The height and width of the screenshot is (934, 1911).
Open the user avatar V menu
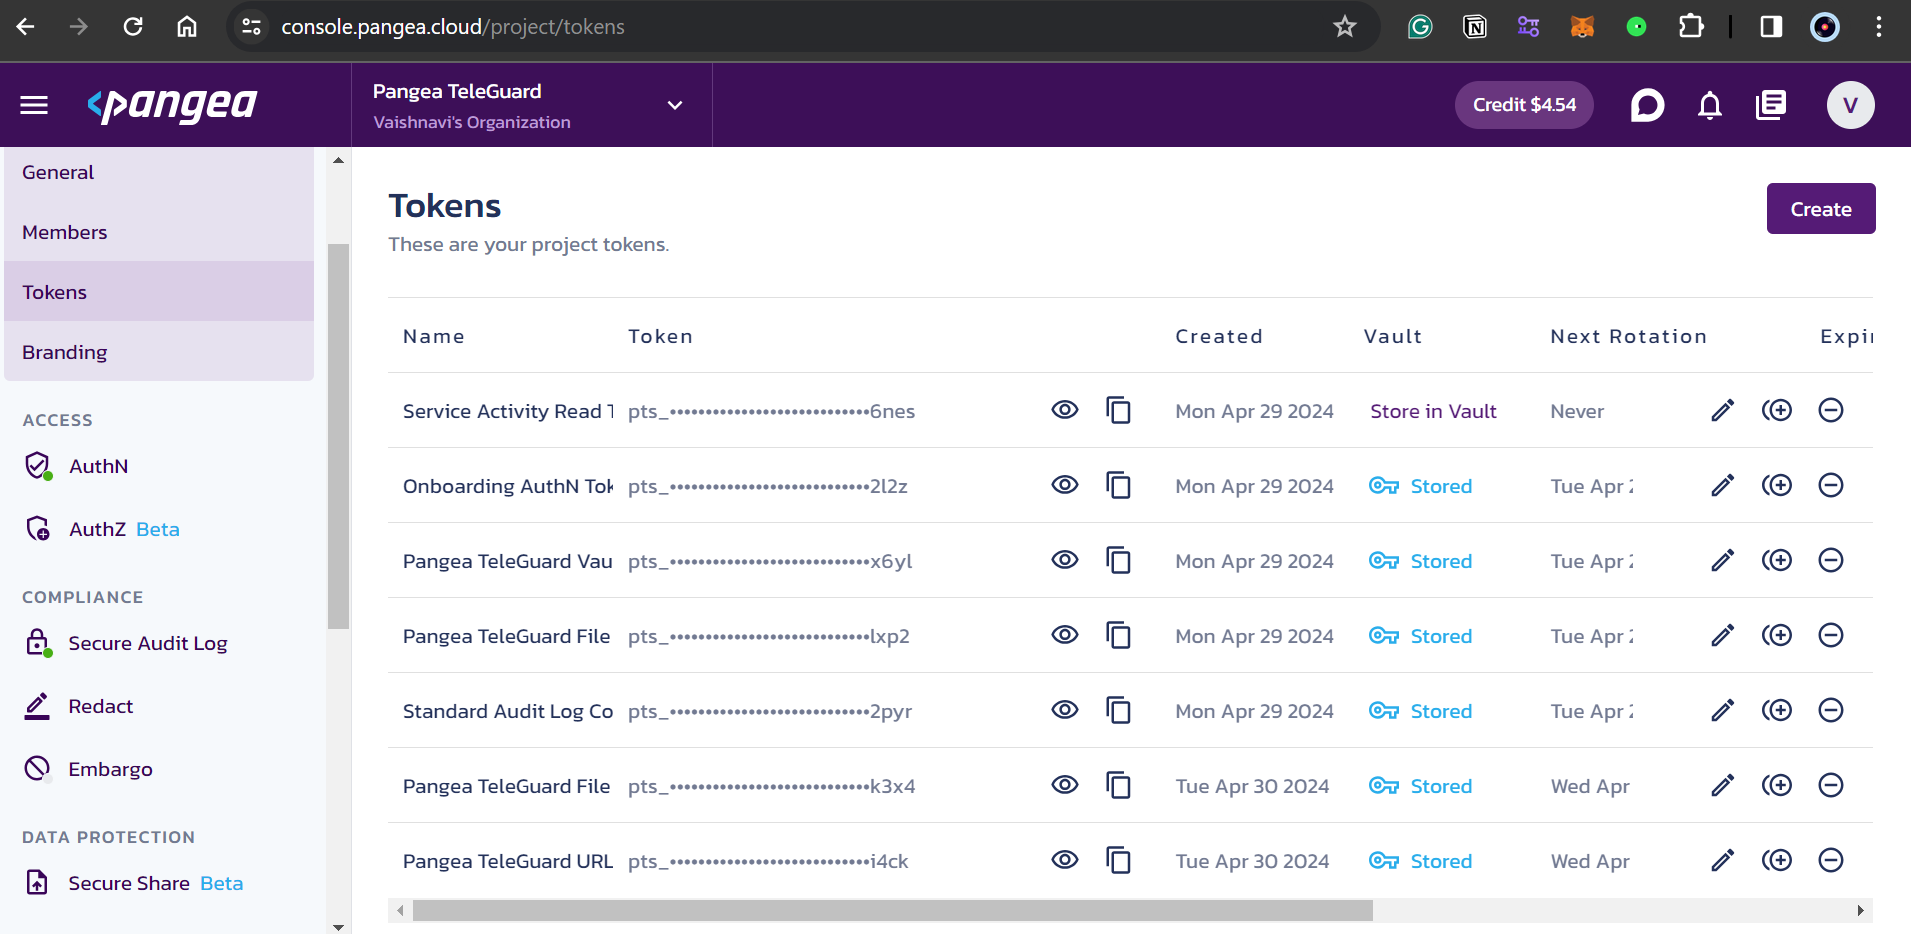point(1851,105)
